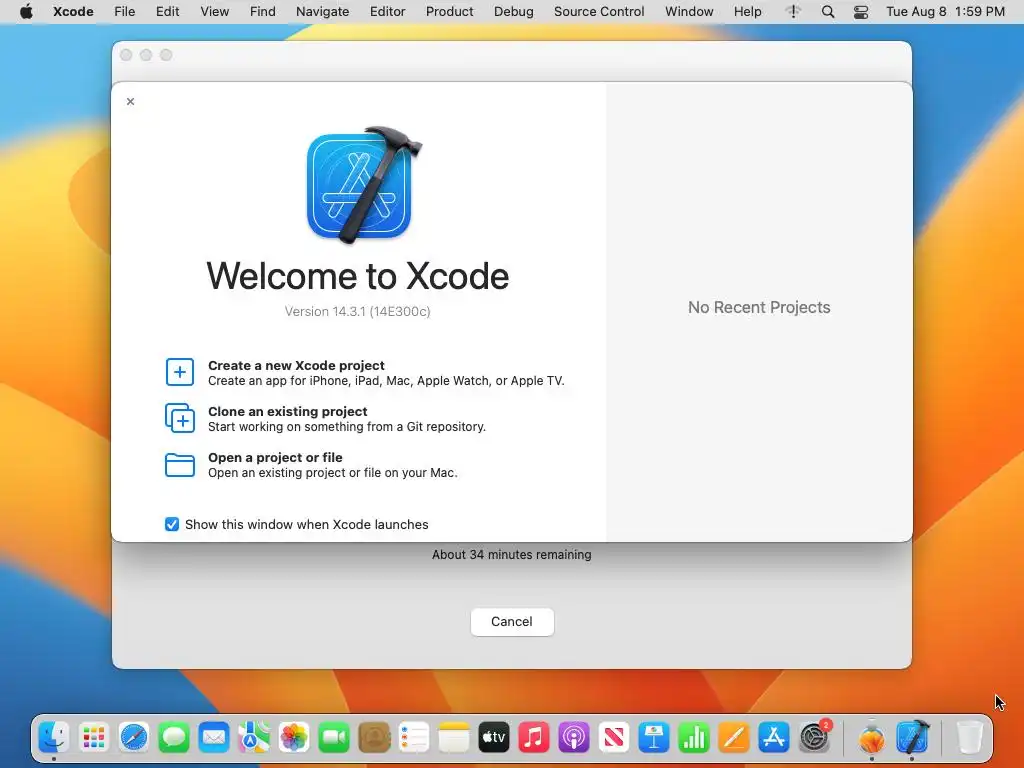Viewport: 1024px width, 768px height.
Task: Open System Settings from the Dock
Action: [814, 738]
